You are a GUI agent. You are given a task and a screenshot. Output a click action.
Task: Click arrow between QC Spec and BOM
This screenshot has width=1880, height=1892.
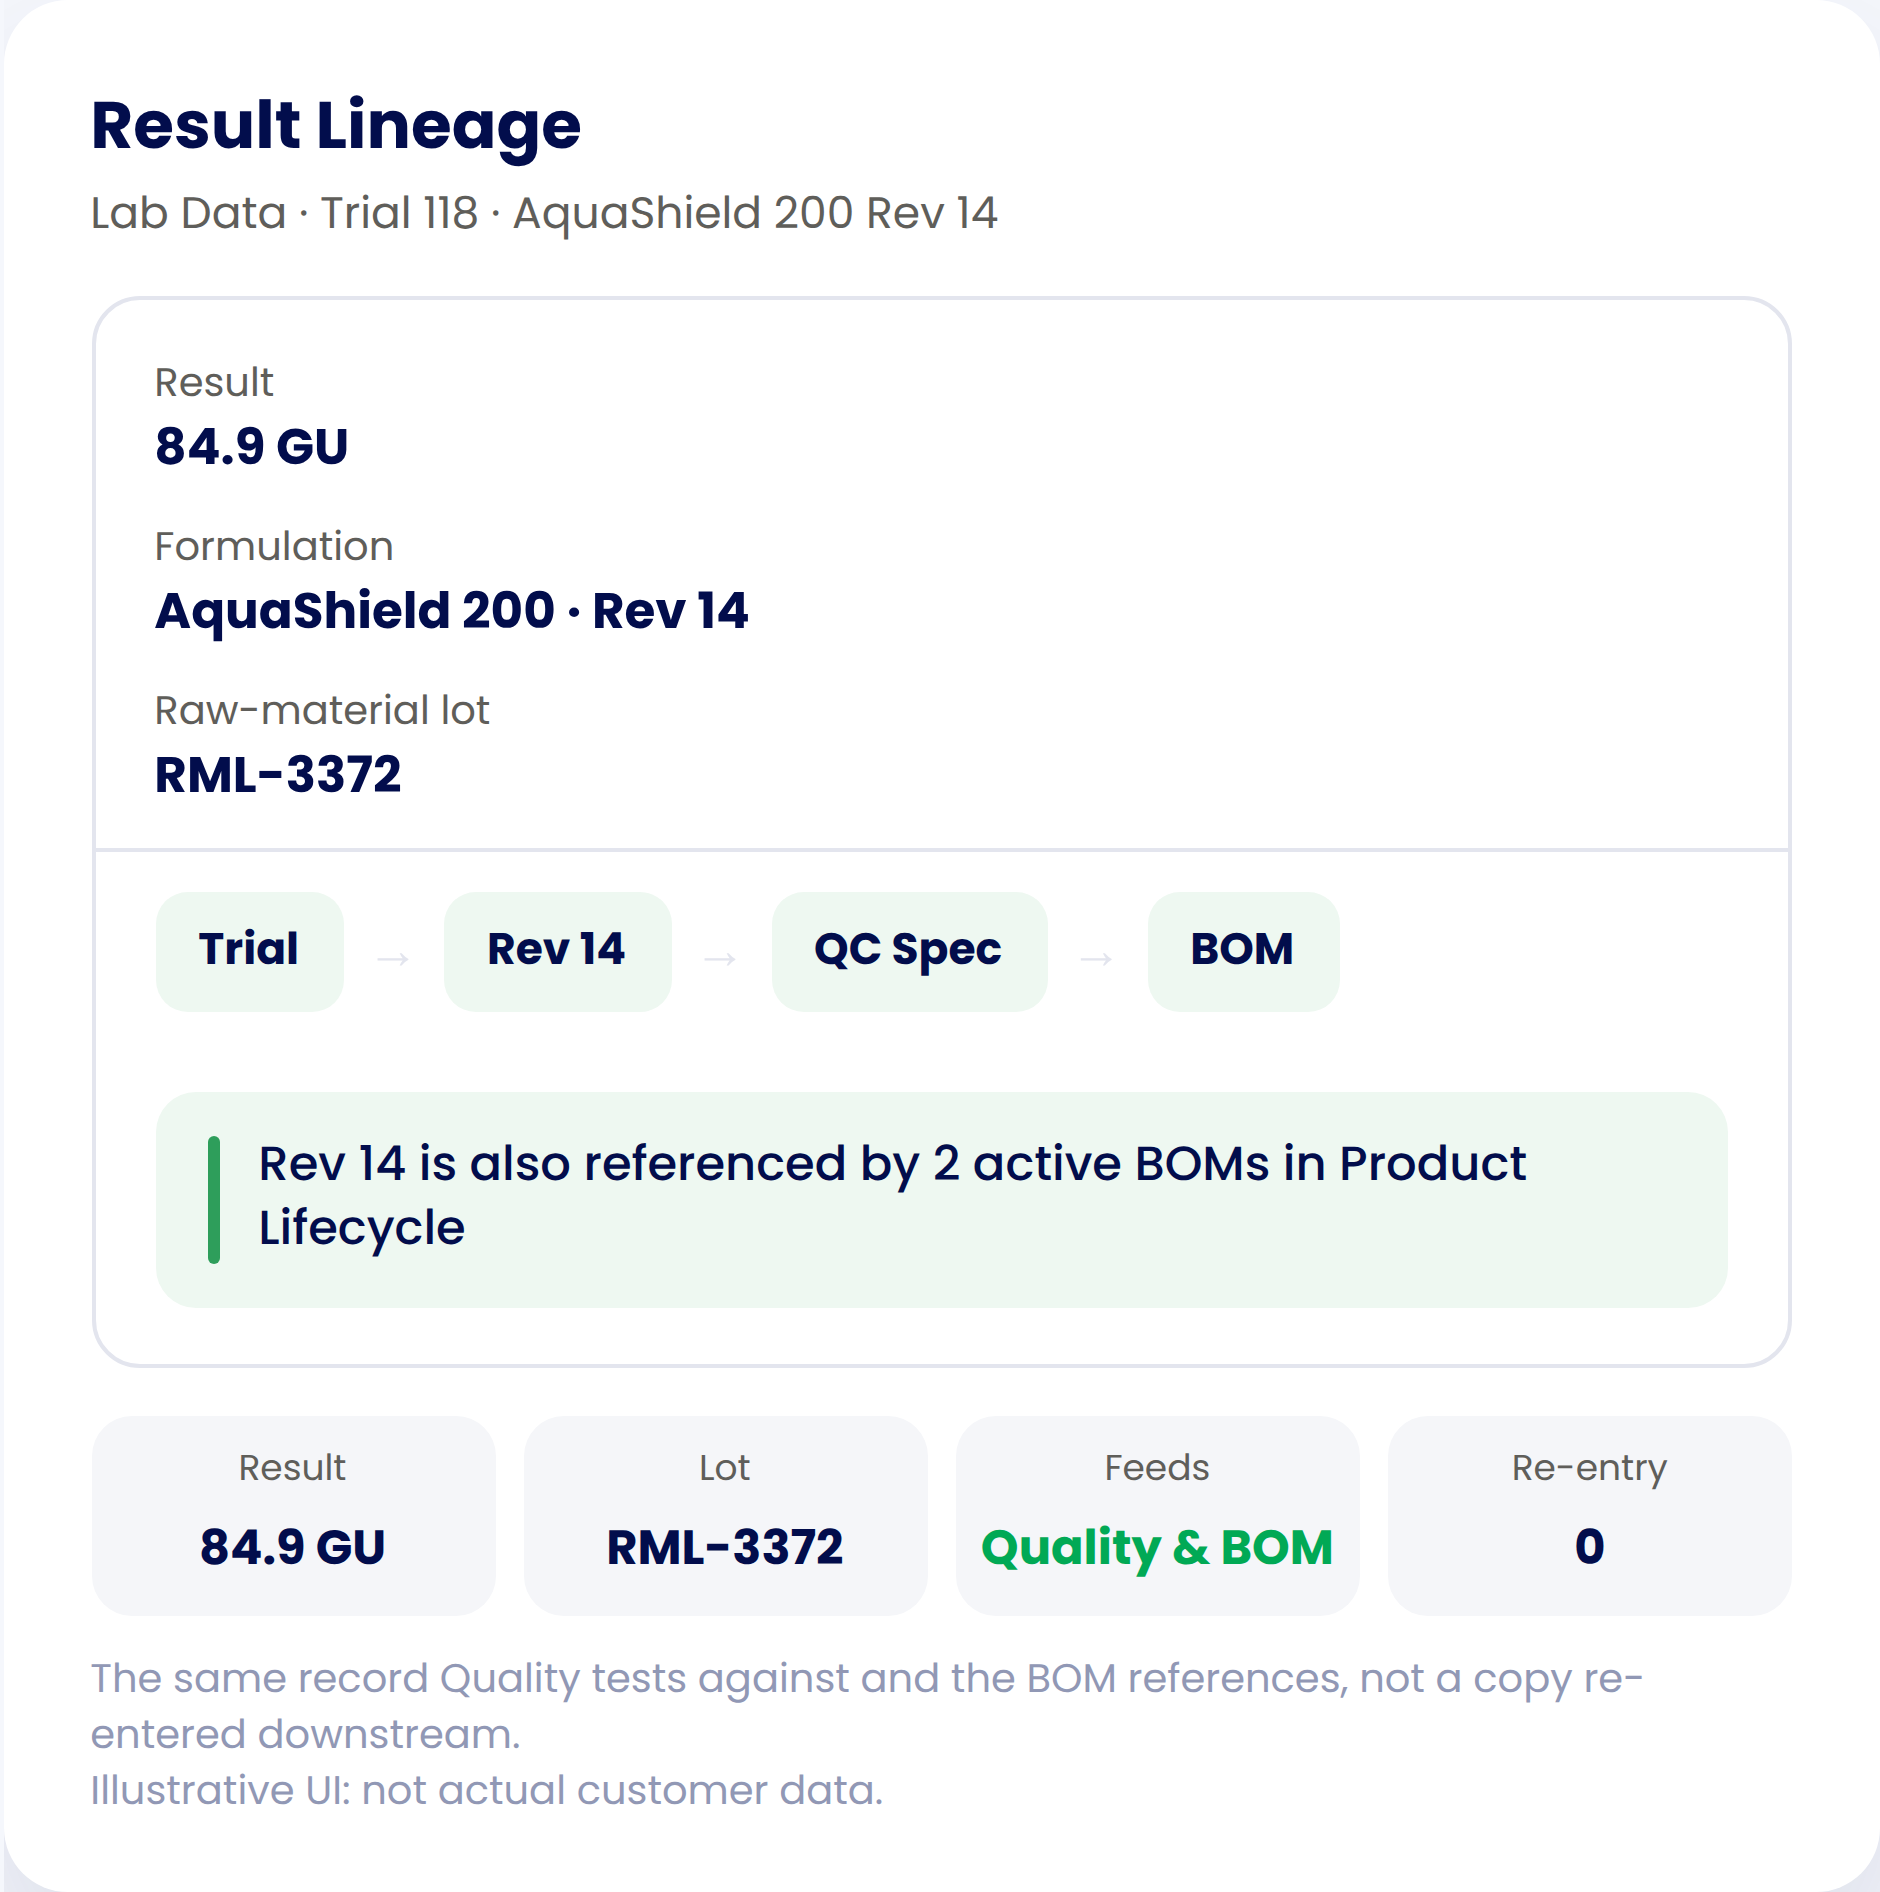pyautogui.click(x=1097, y=959)
